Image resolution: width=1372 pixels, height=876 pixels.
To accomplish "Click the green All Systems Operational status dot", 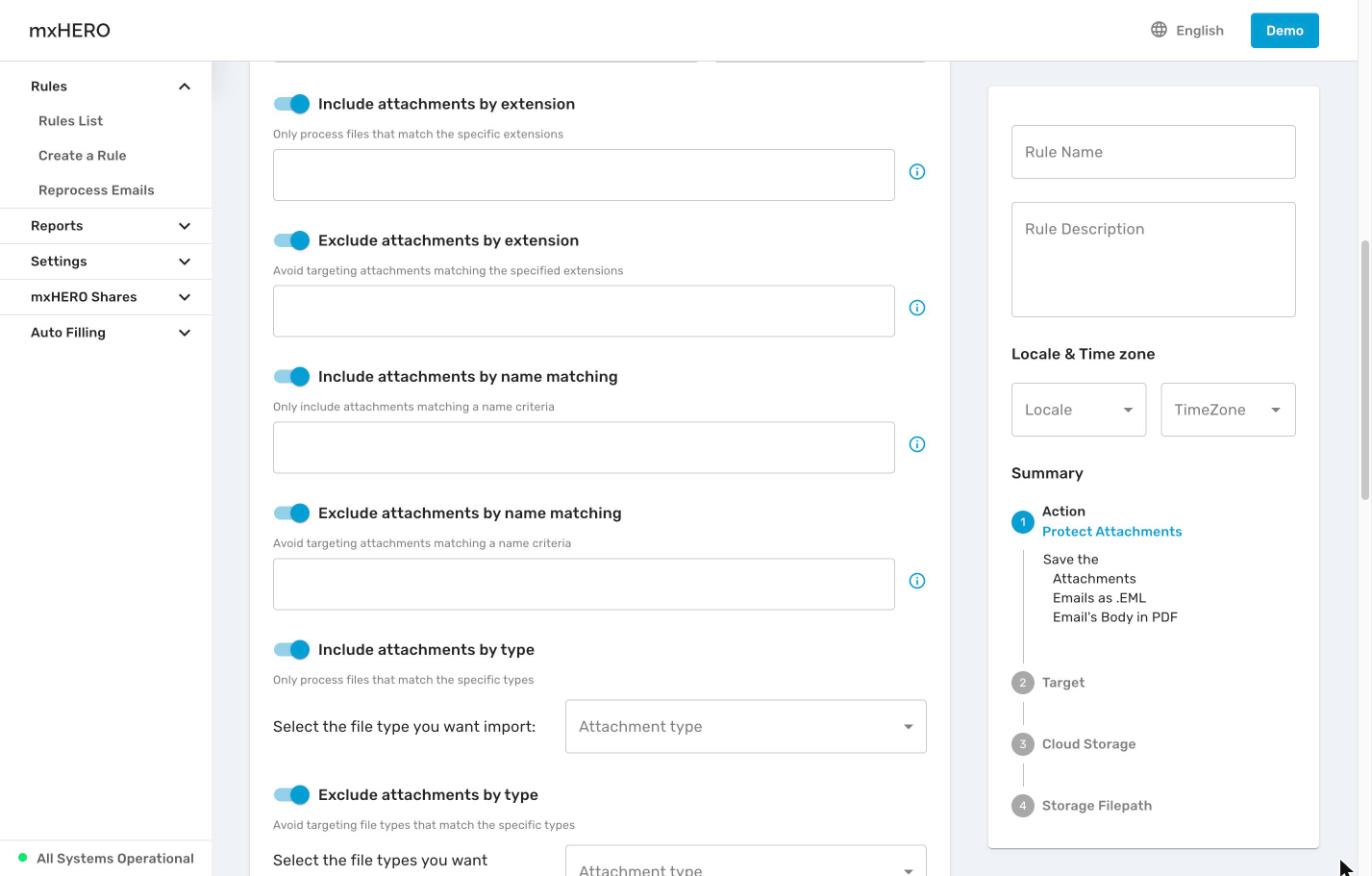I will pyautogui.click(x=23, y=858).
